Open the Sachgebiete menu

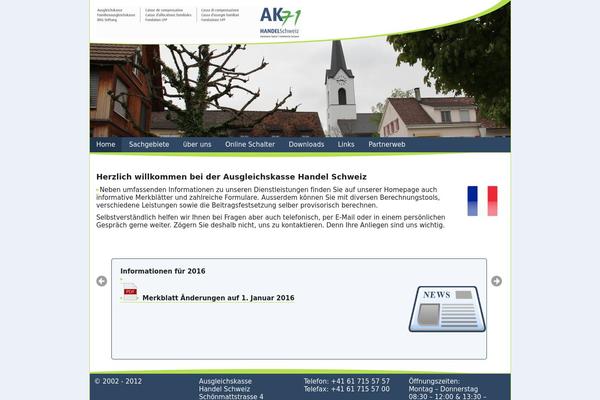(x=149, y=144)
